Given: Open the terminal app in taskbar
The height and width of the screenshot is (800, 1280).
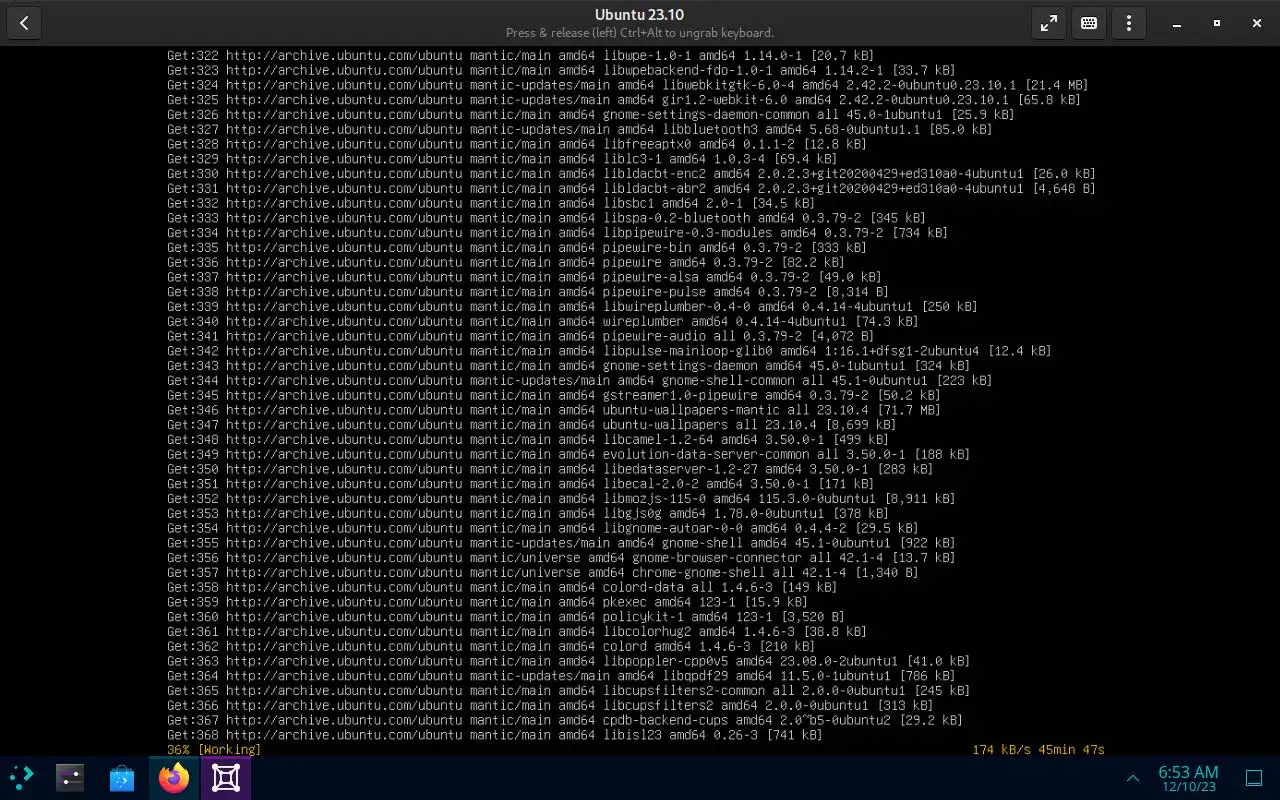Looking at the screenshot, I should coord(70,778).
